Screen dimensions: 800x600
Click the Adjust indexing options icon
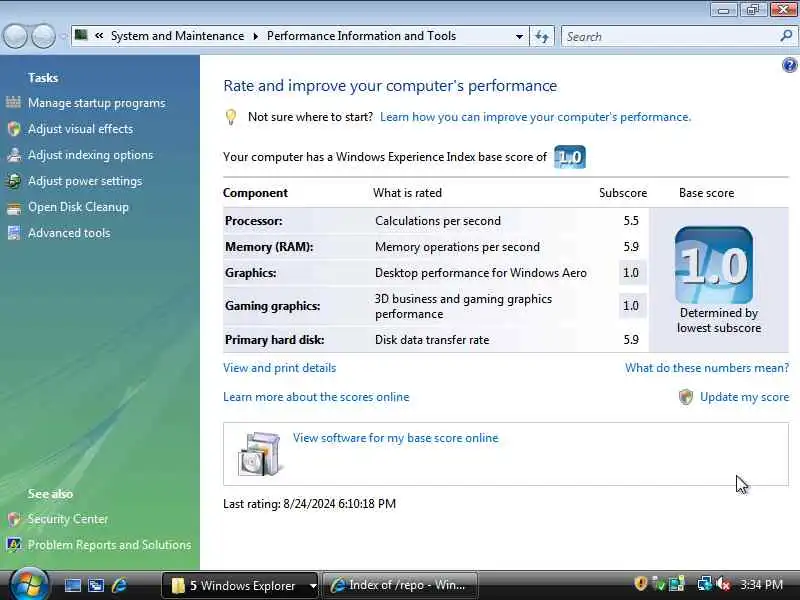click(14, 155)
